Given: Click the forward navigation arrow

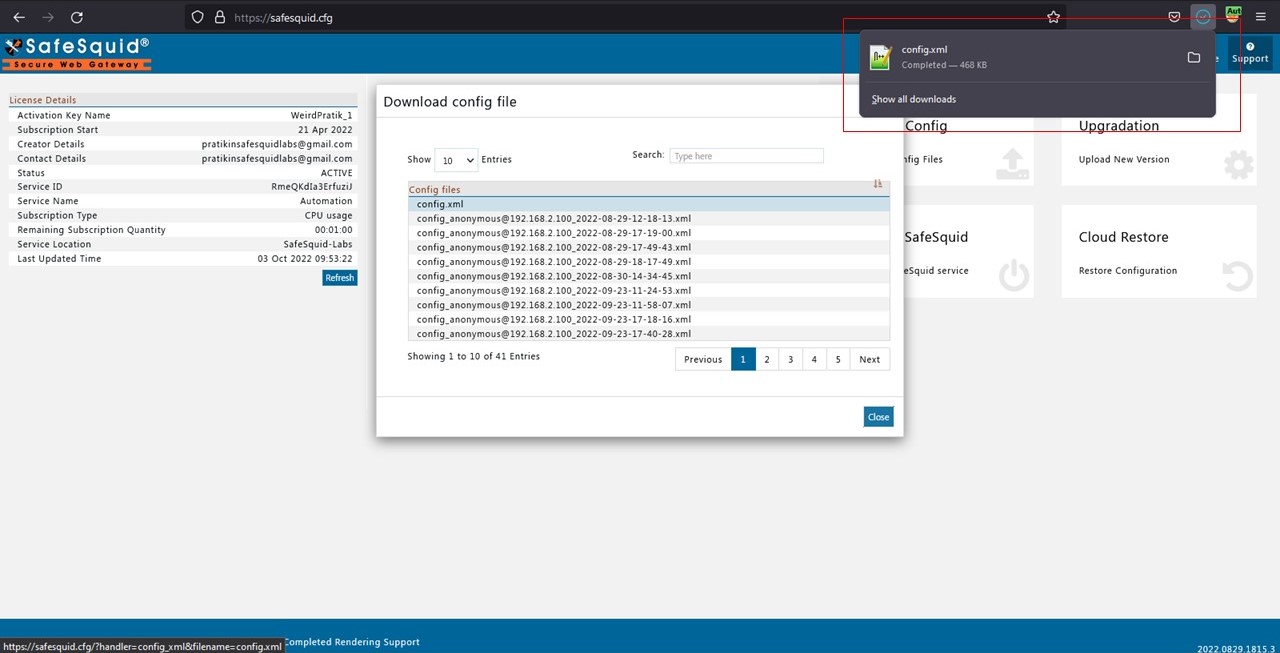Looking at the screenshot, I should point(47,17).
